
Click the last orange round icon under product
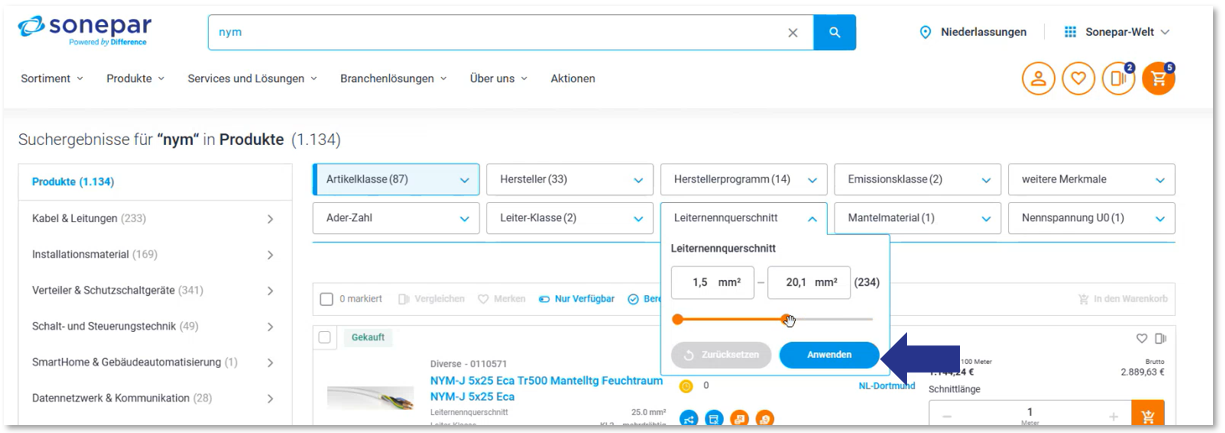click(765, 419)
